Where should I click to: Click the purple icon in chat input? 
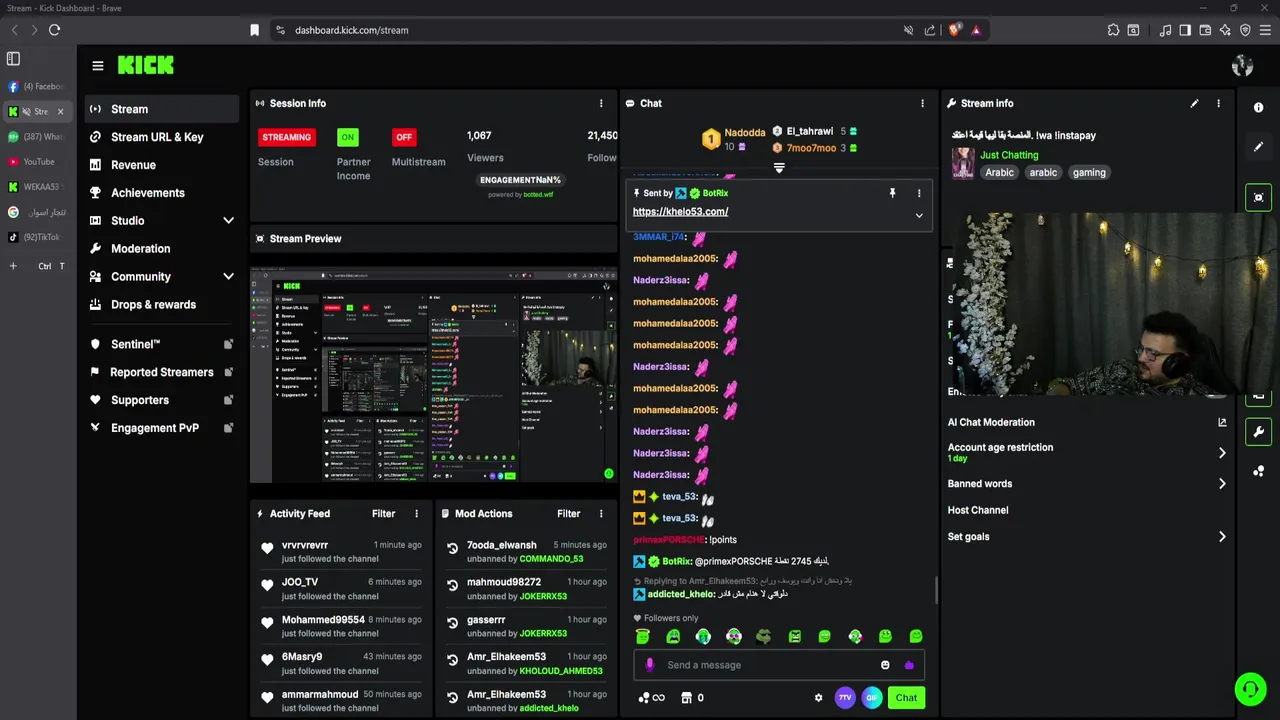909,665
